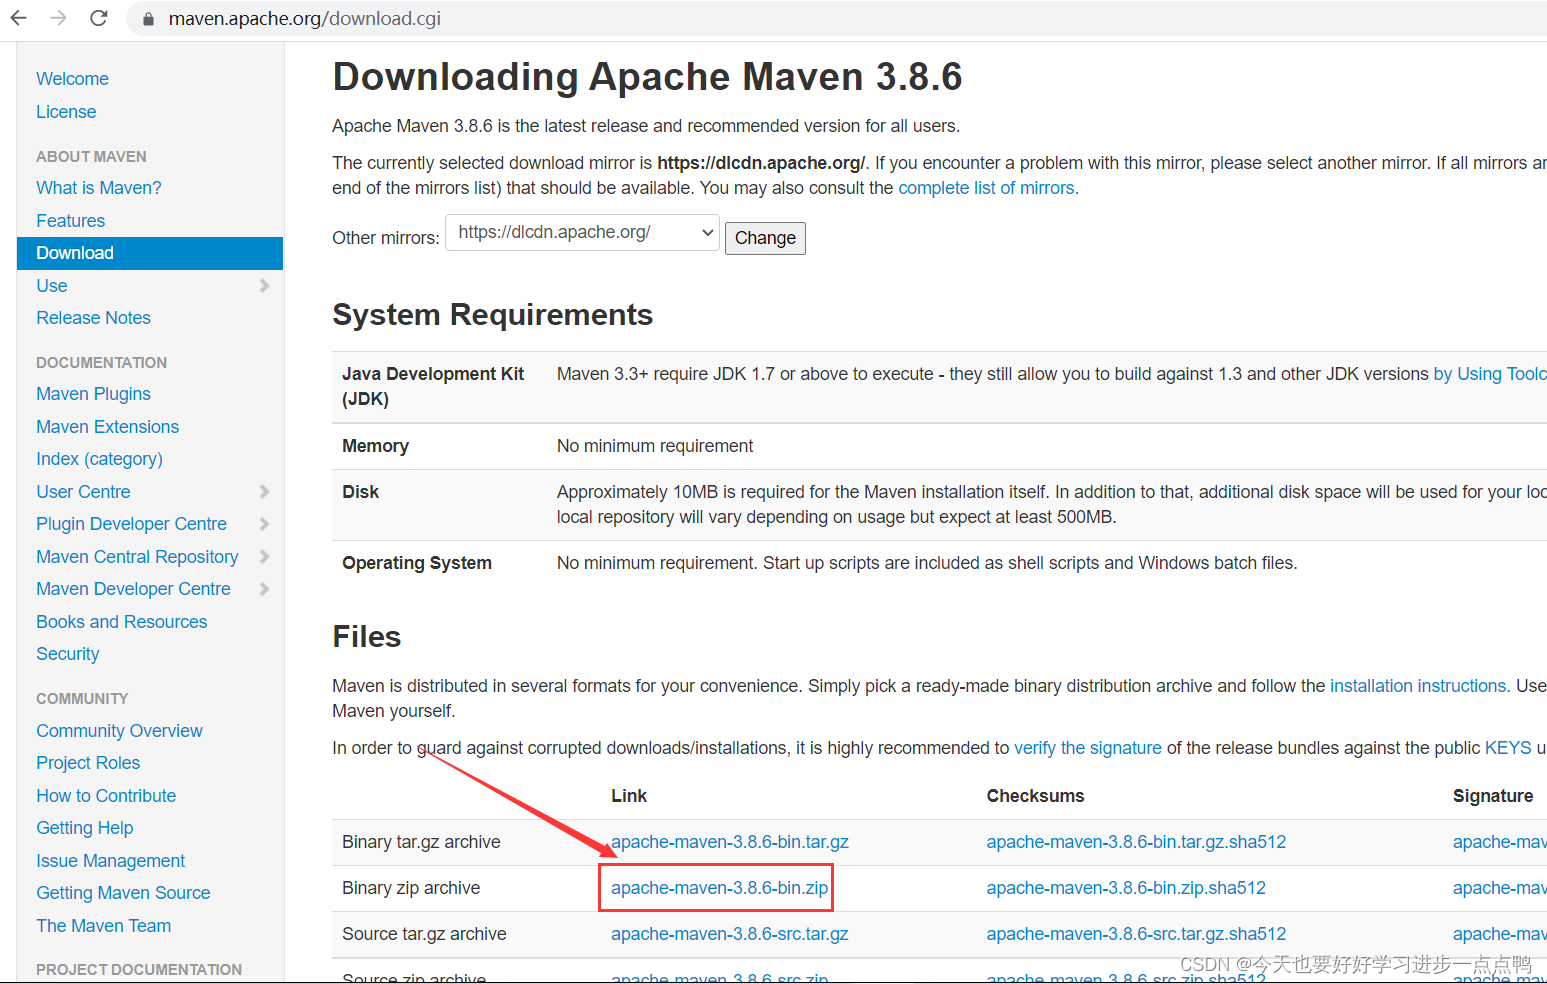Open the Security sidebar link
Image resolution: width=1547 pixels, height=984 pixels.
tap(67, 654)
